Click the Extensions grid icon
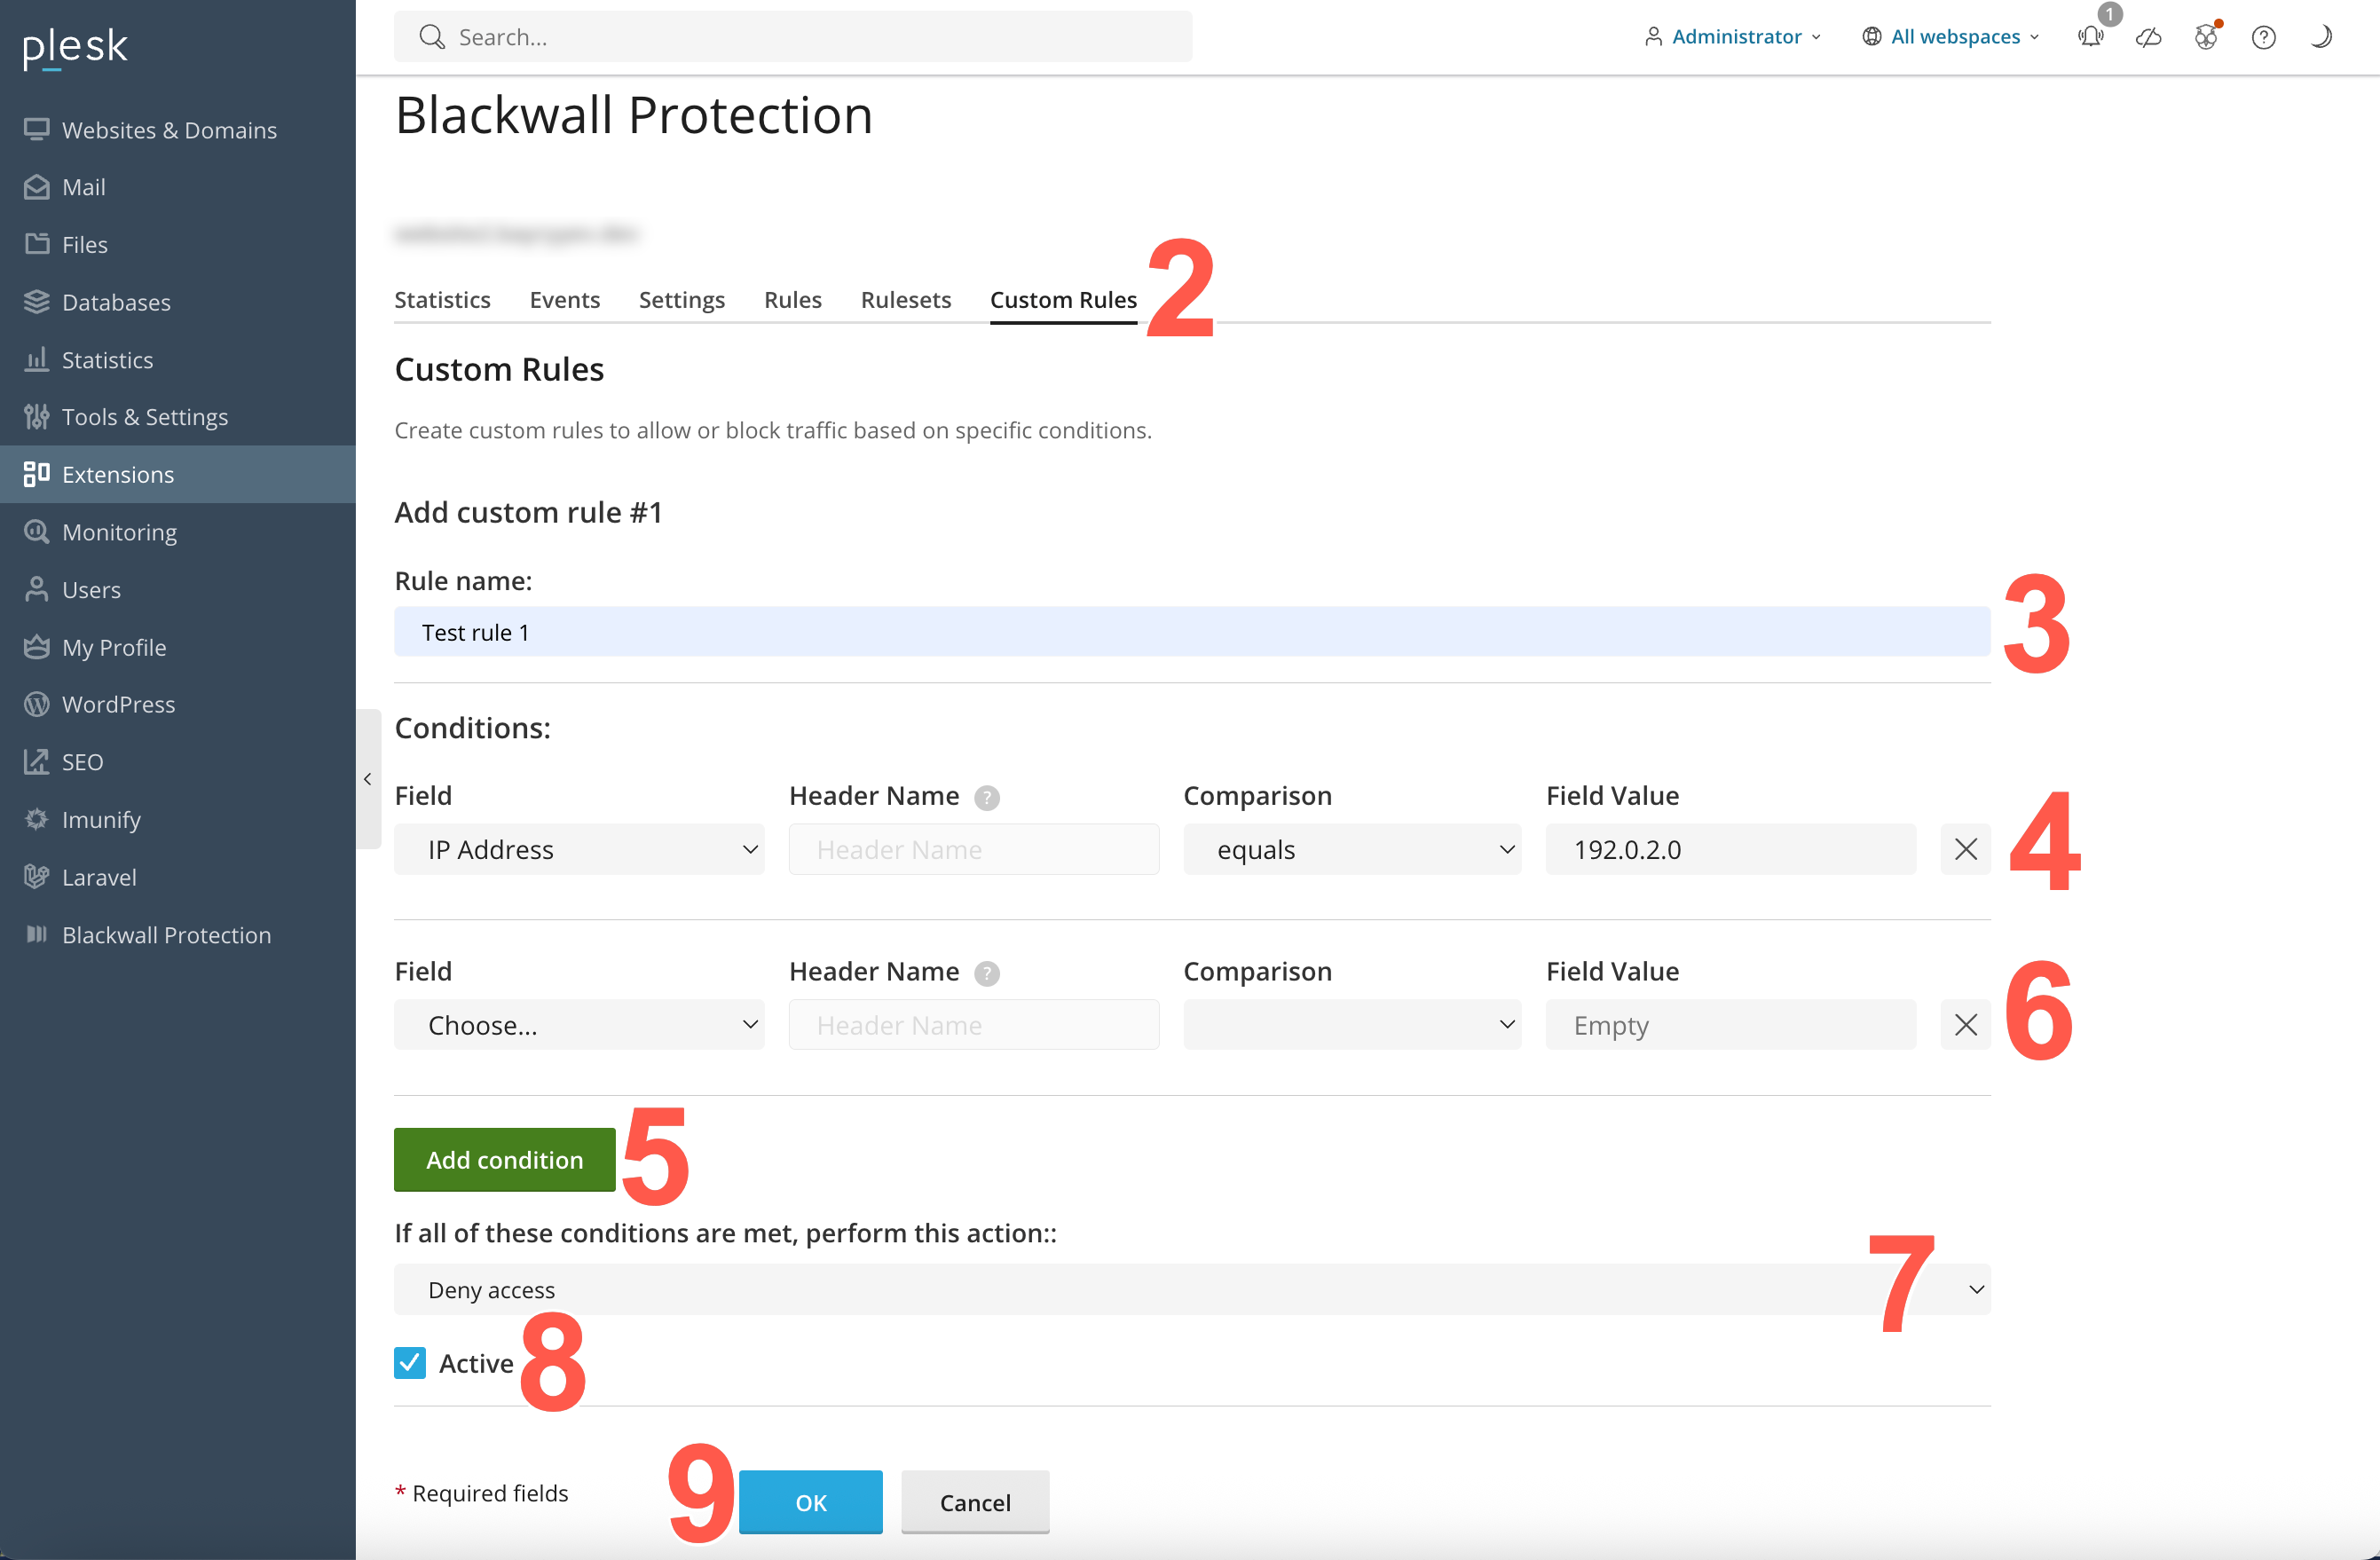2380x1560 pixels. coord(37,474)
